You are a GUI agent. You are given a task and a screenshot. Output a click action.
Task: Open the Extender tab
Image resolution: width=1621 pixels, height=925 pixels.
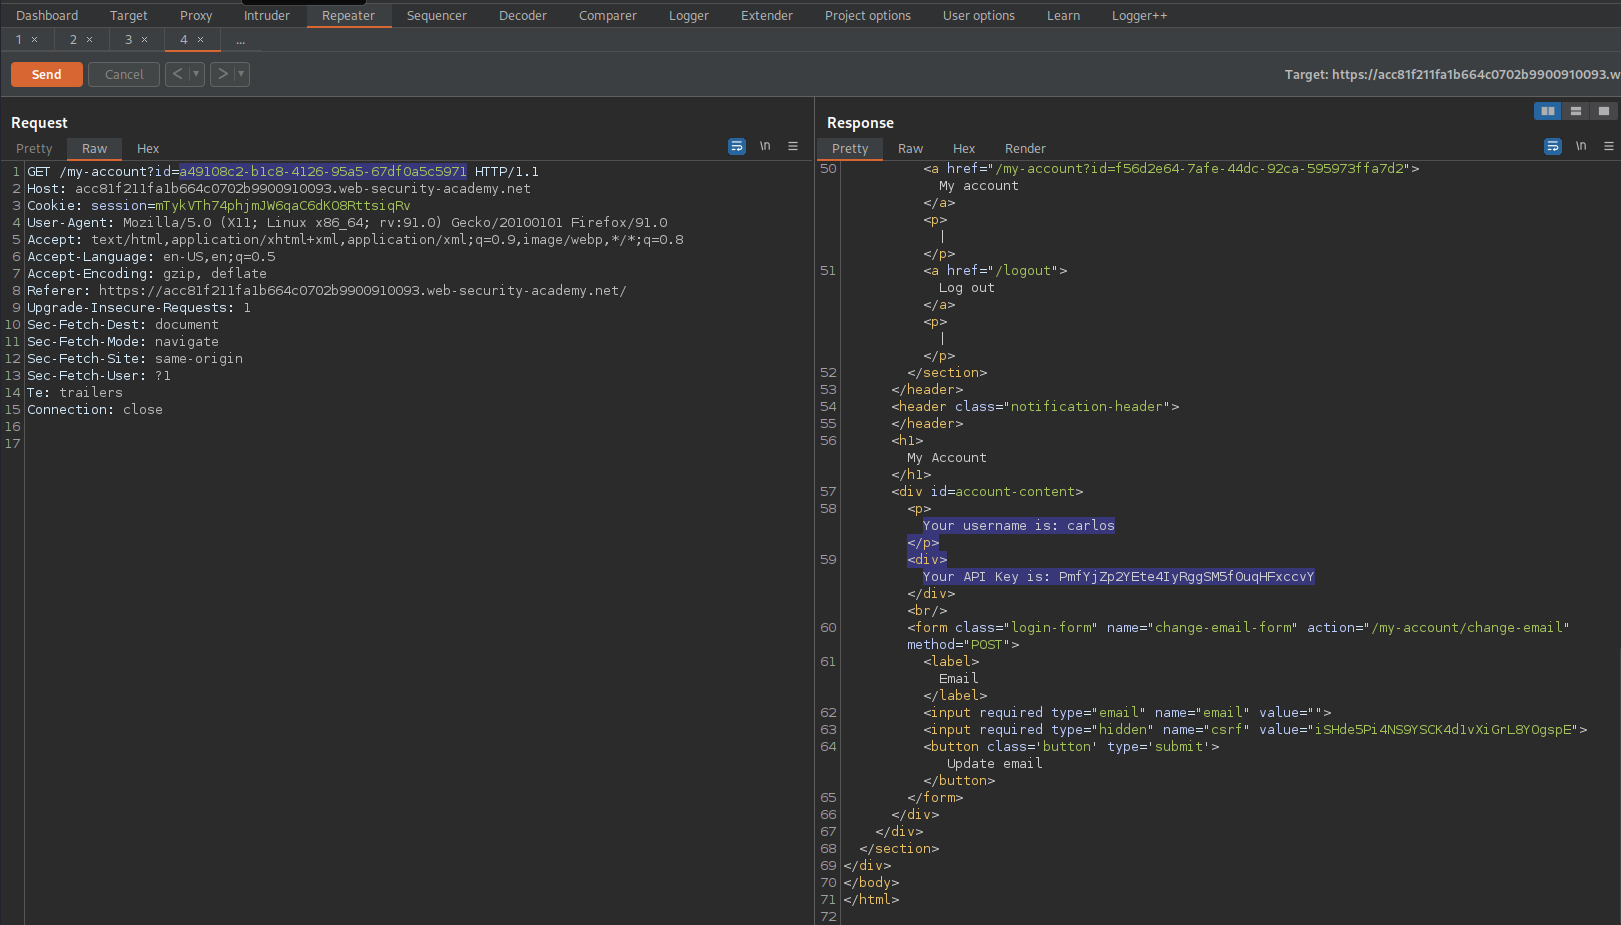[767, 15]
